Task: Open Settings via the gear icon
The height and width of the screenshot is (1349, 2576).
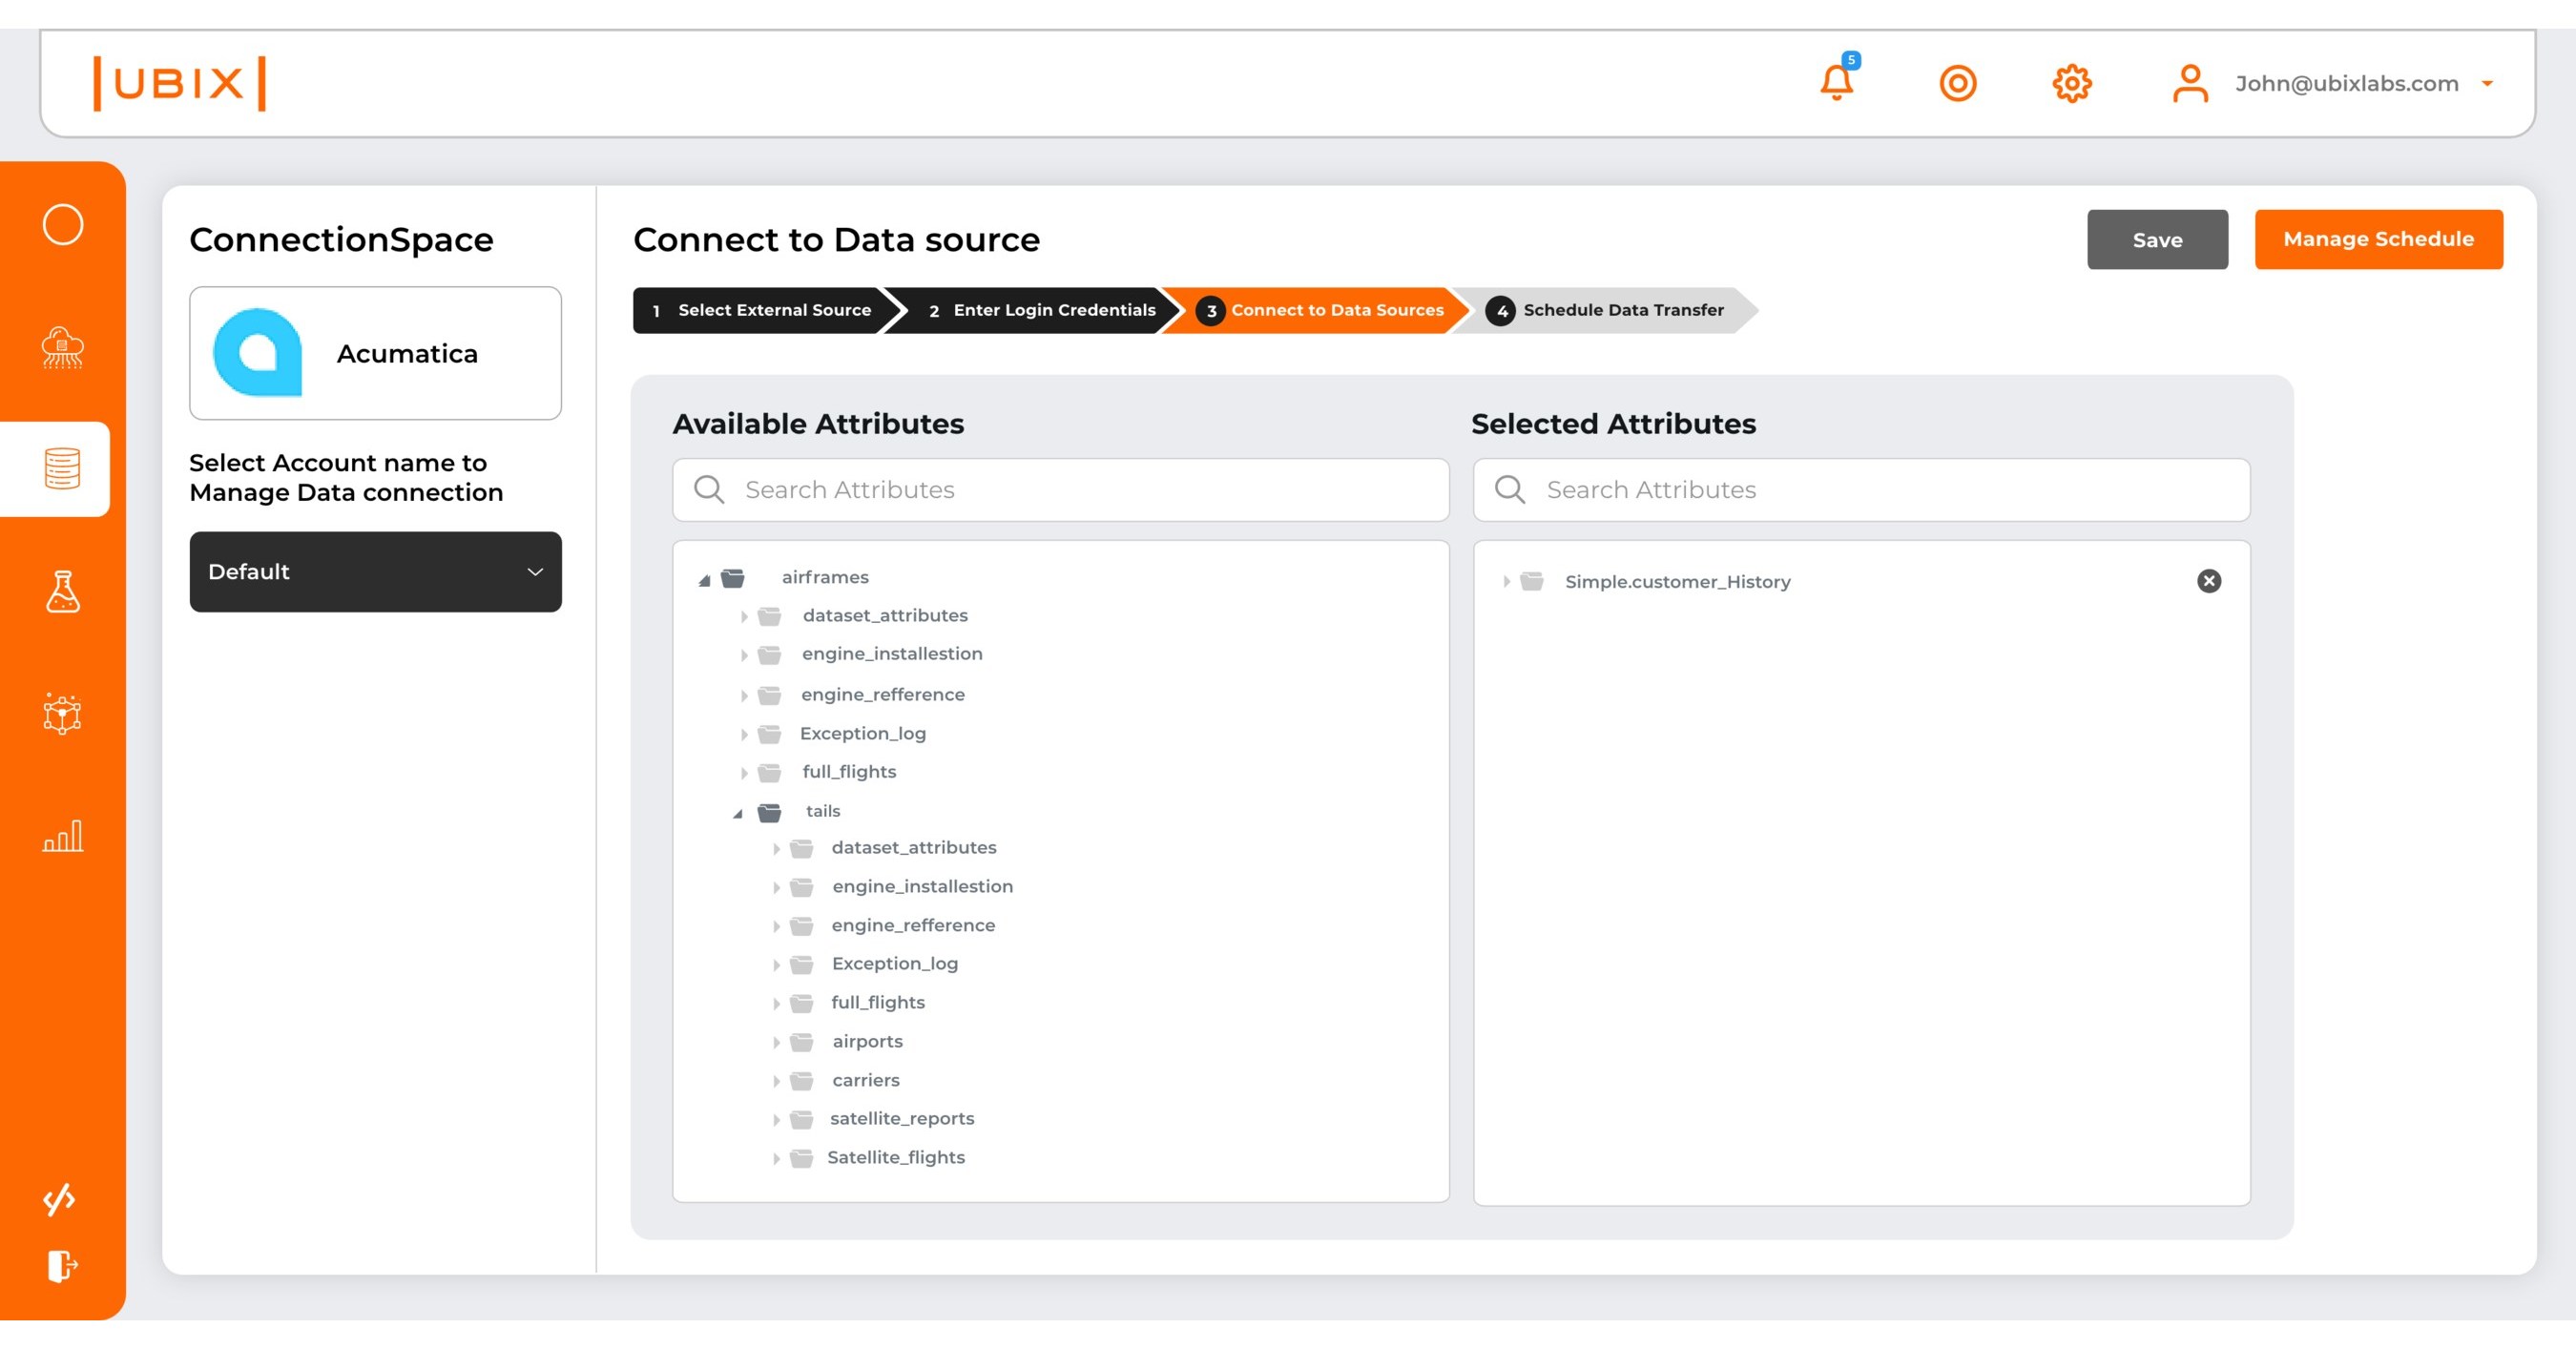Action: click(2072, 83)
